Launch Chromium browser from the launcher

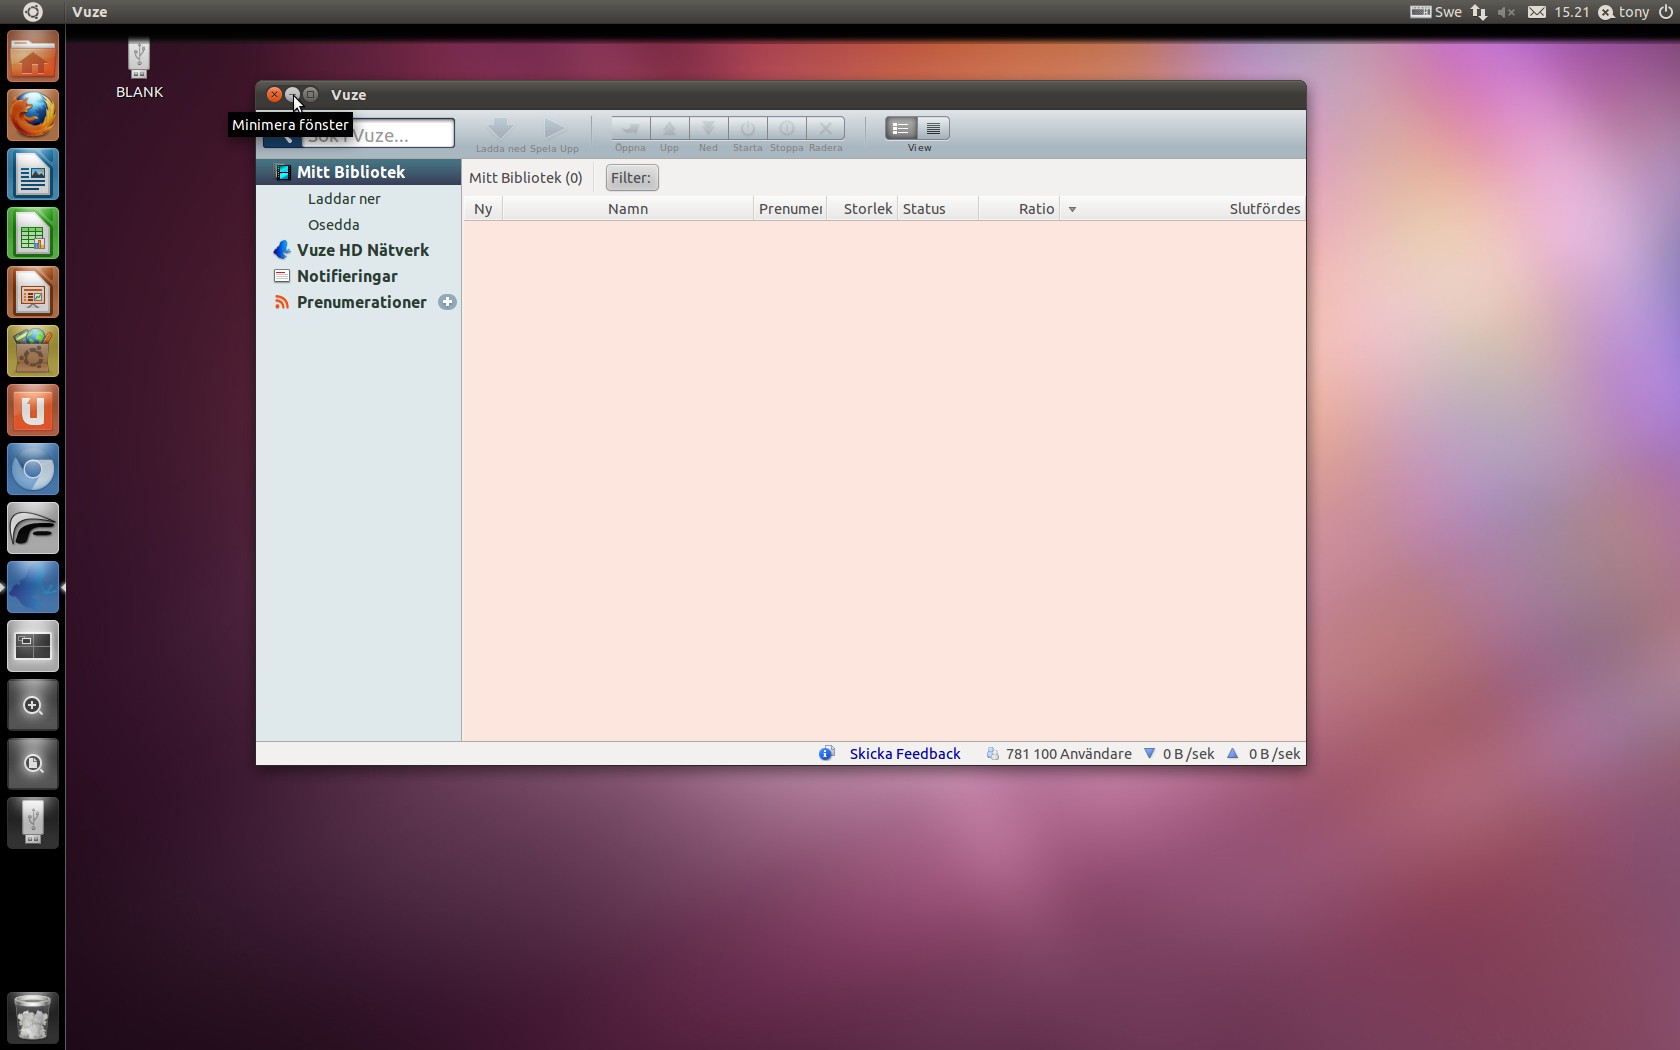click(x=33, y=470)
